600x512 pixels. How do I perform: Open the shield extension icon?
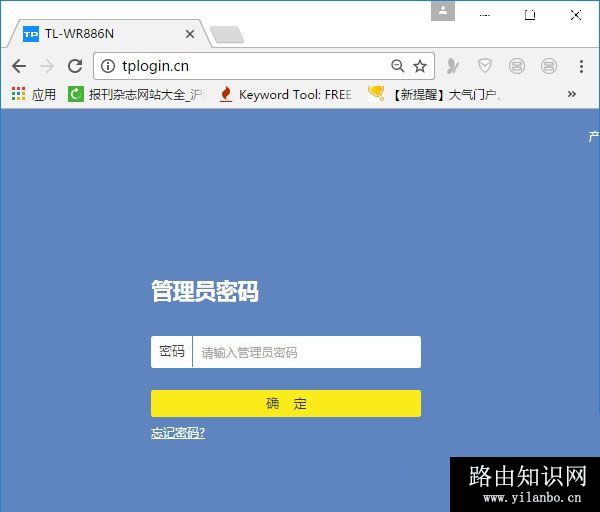[x=485, y=66]
